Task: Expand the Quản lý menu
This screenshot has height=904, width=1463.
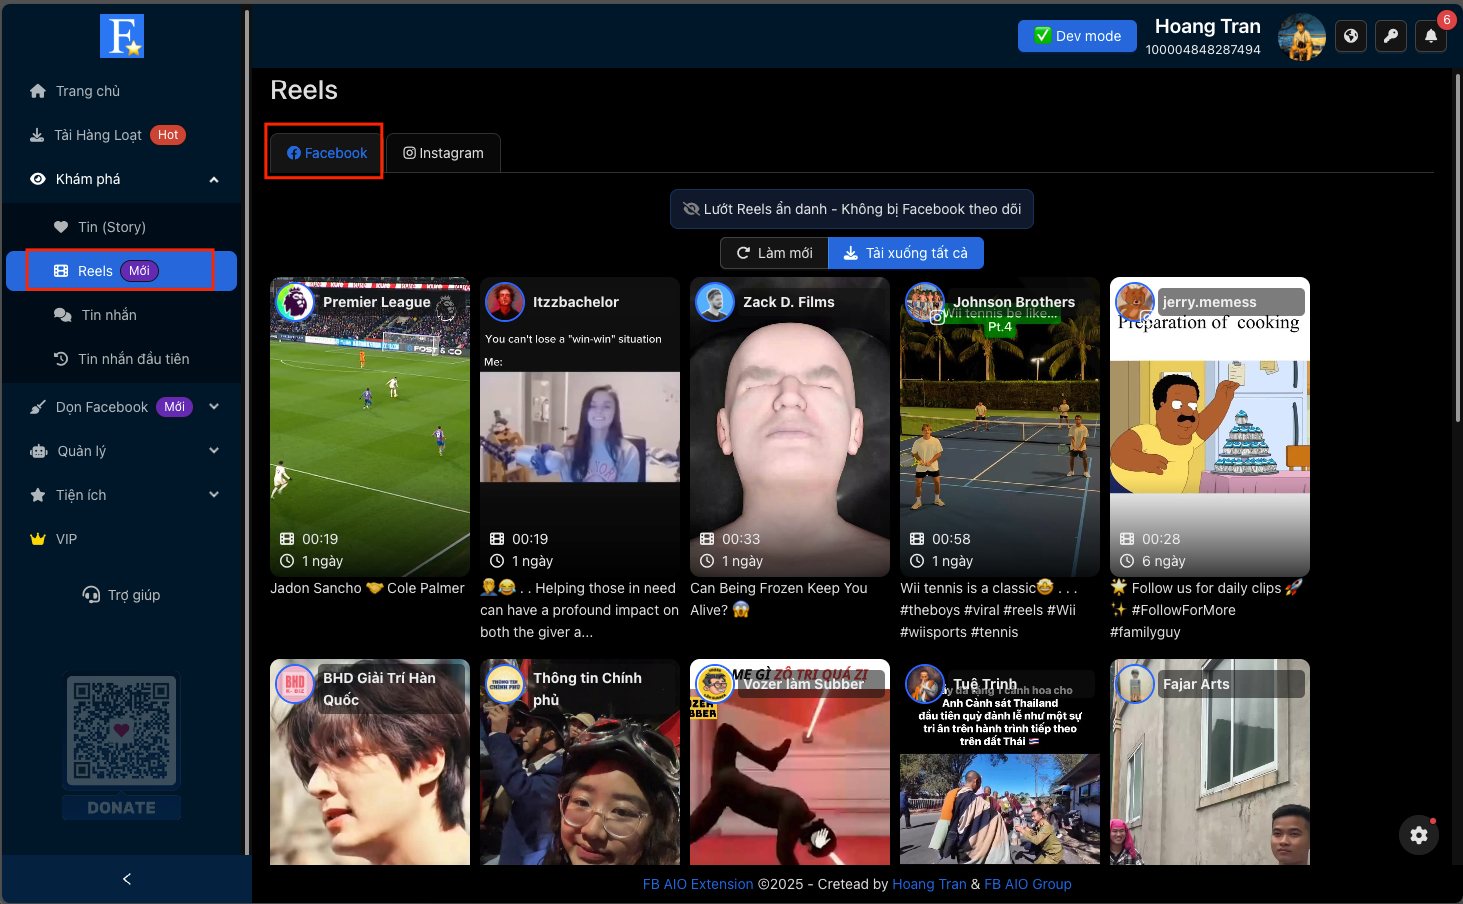Action: (x=124, y=451)
